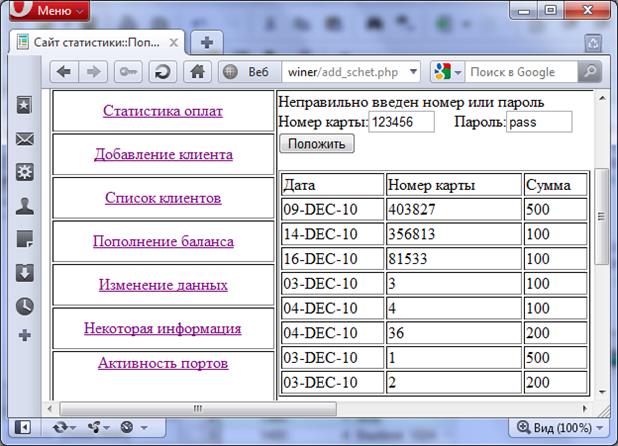Screen dimensions: 618x446
Task: Open the Downloads panel in sidebar
Action: pos(25,273)
